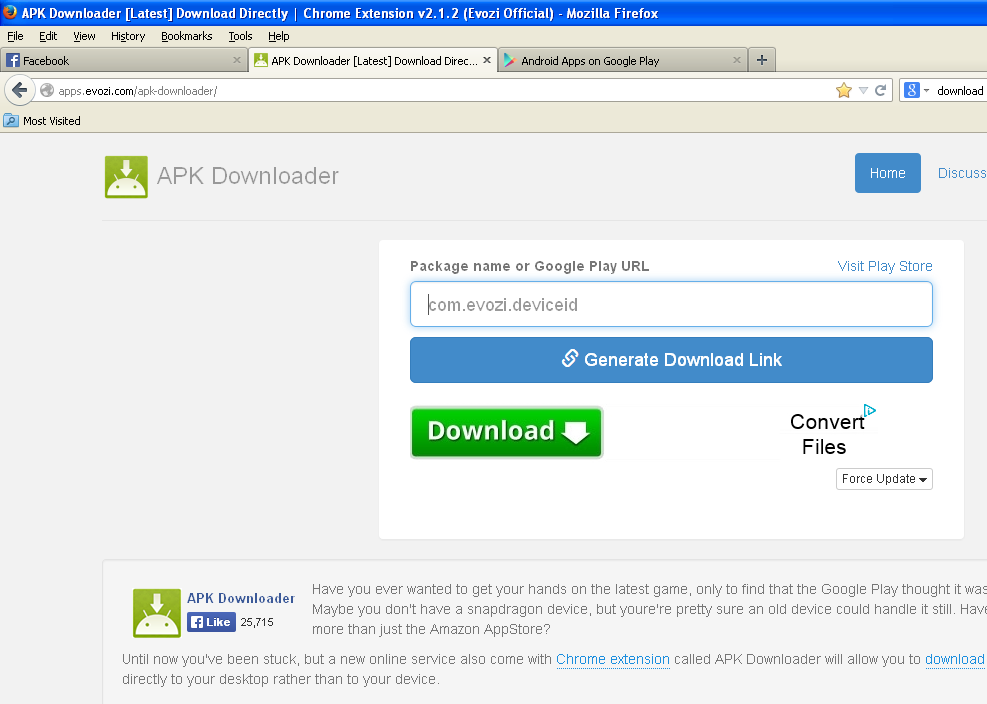Open the APK Downloader Facebook page link
This screenshot has height=704, width=987.
[x=240, y=598]
